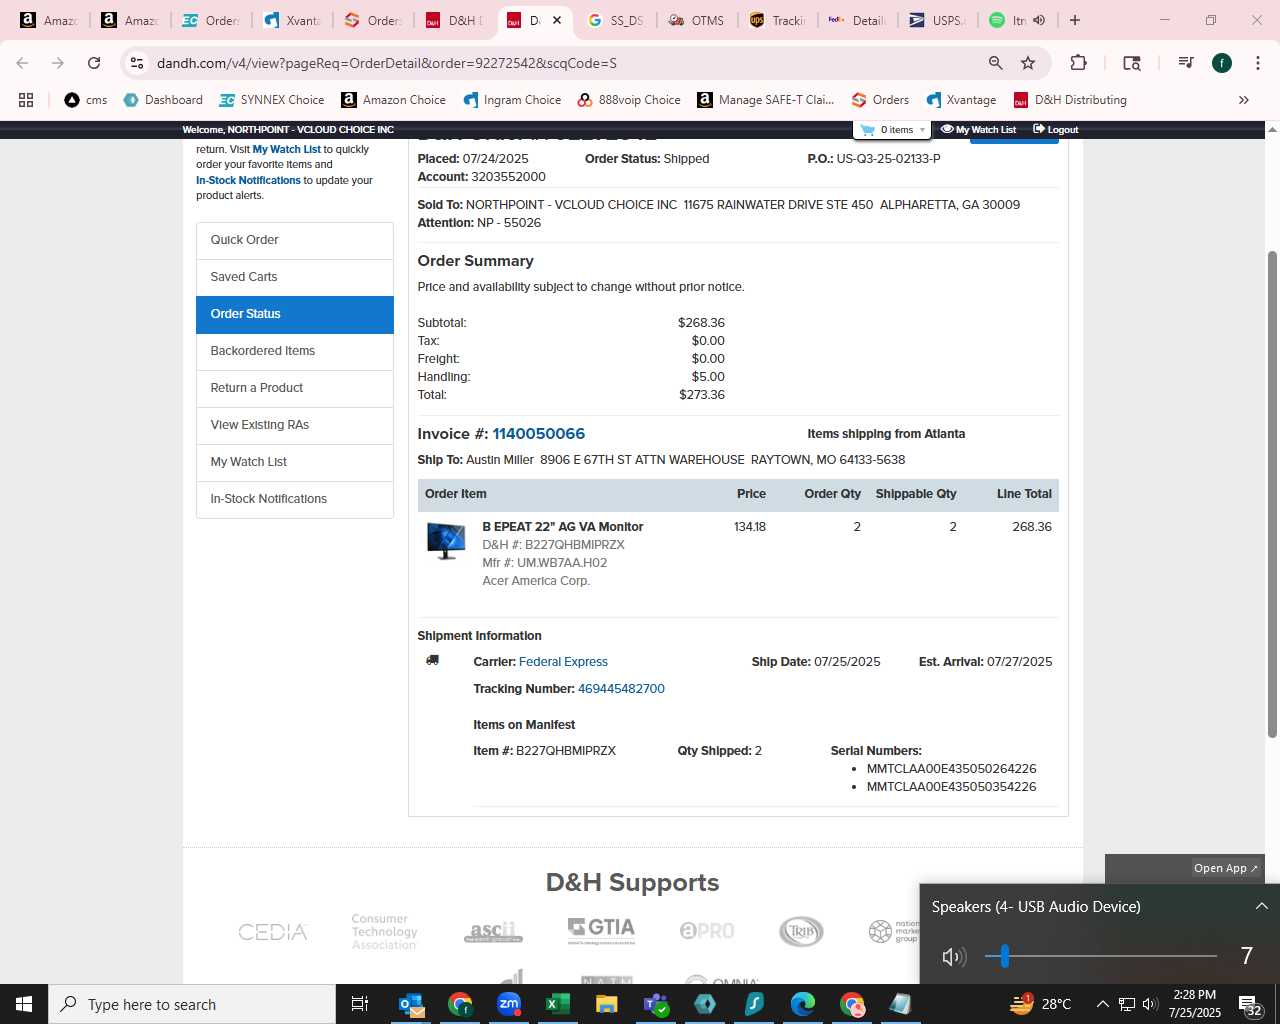Open tracking number 469445482700
Viewport: 1280px width, 1024px height.
621,689
